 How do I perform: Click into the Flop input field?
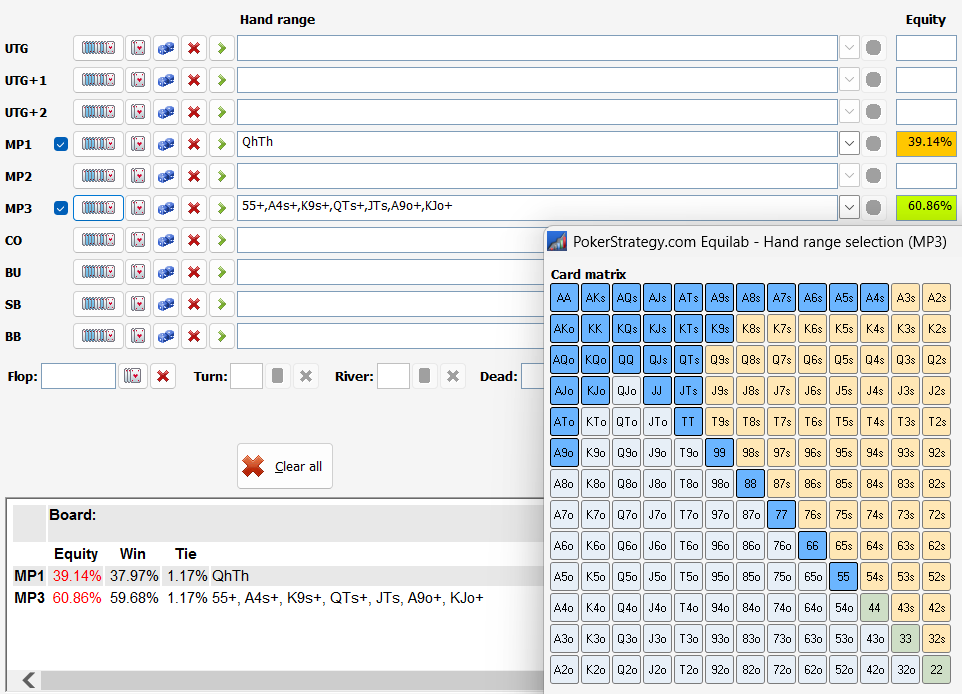coord(78,376)
